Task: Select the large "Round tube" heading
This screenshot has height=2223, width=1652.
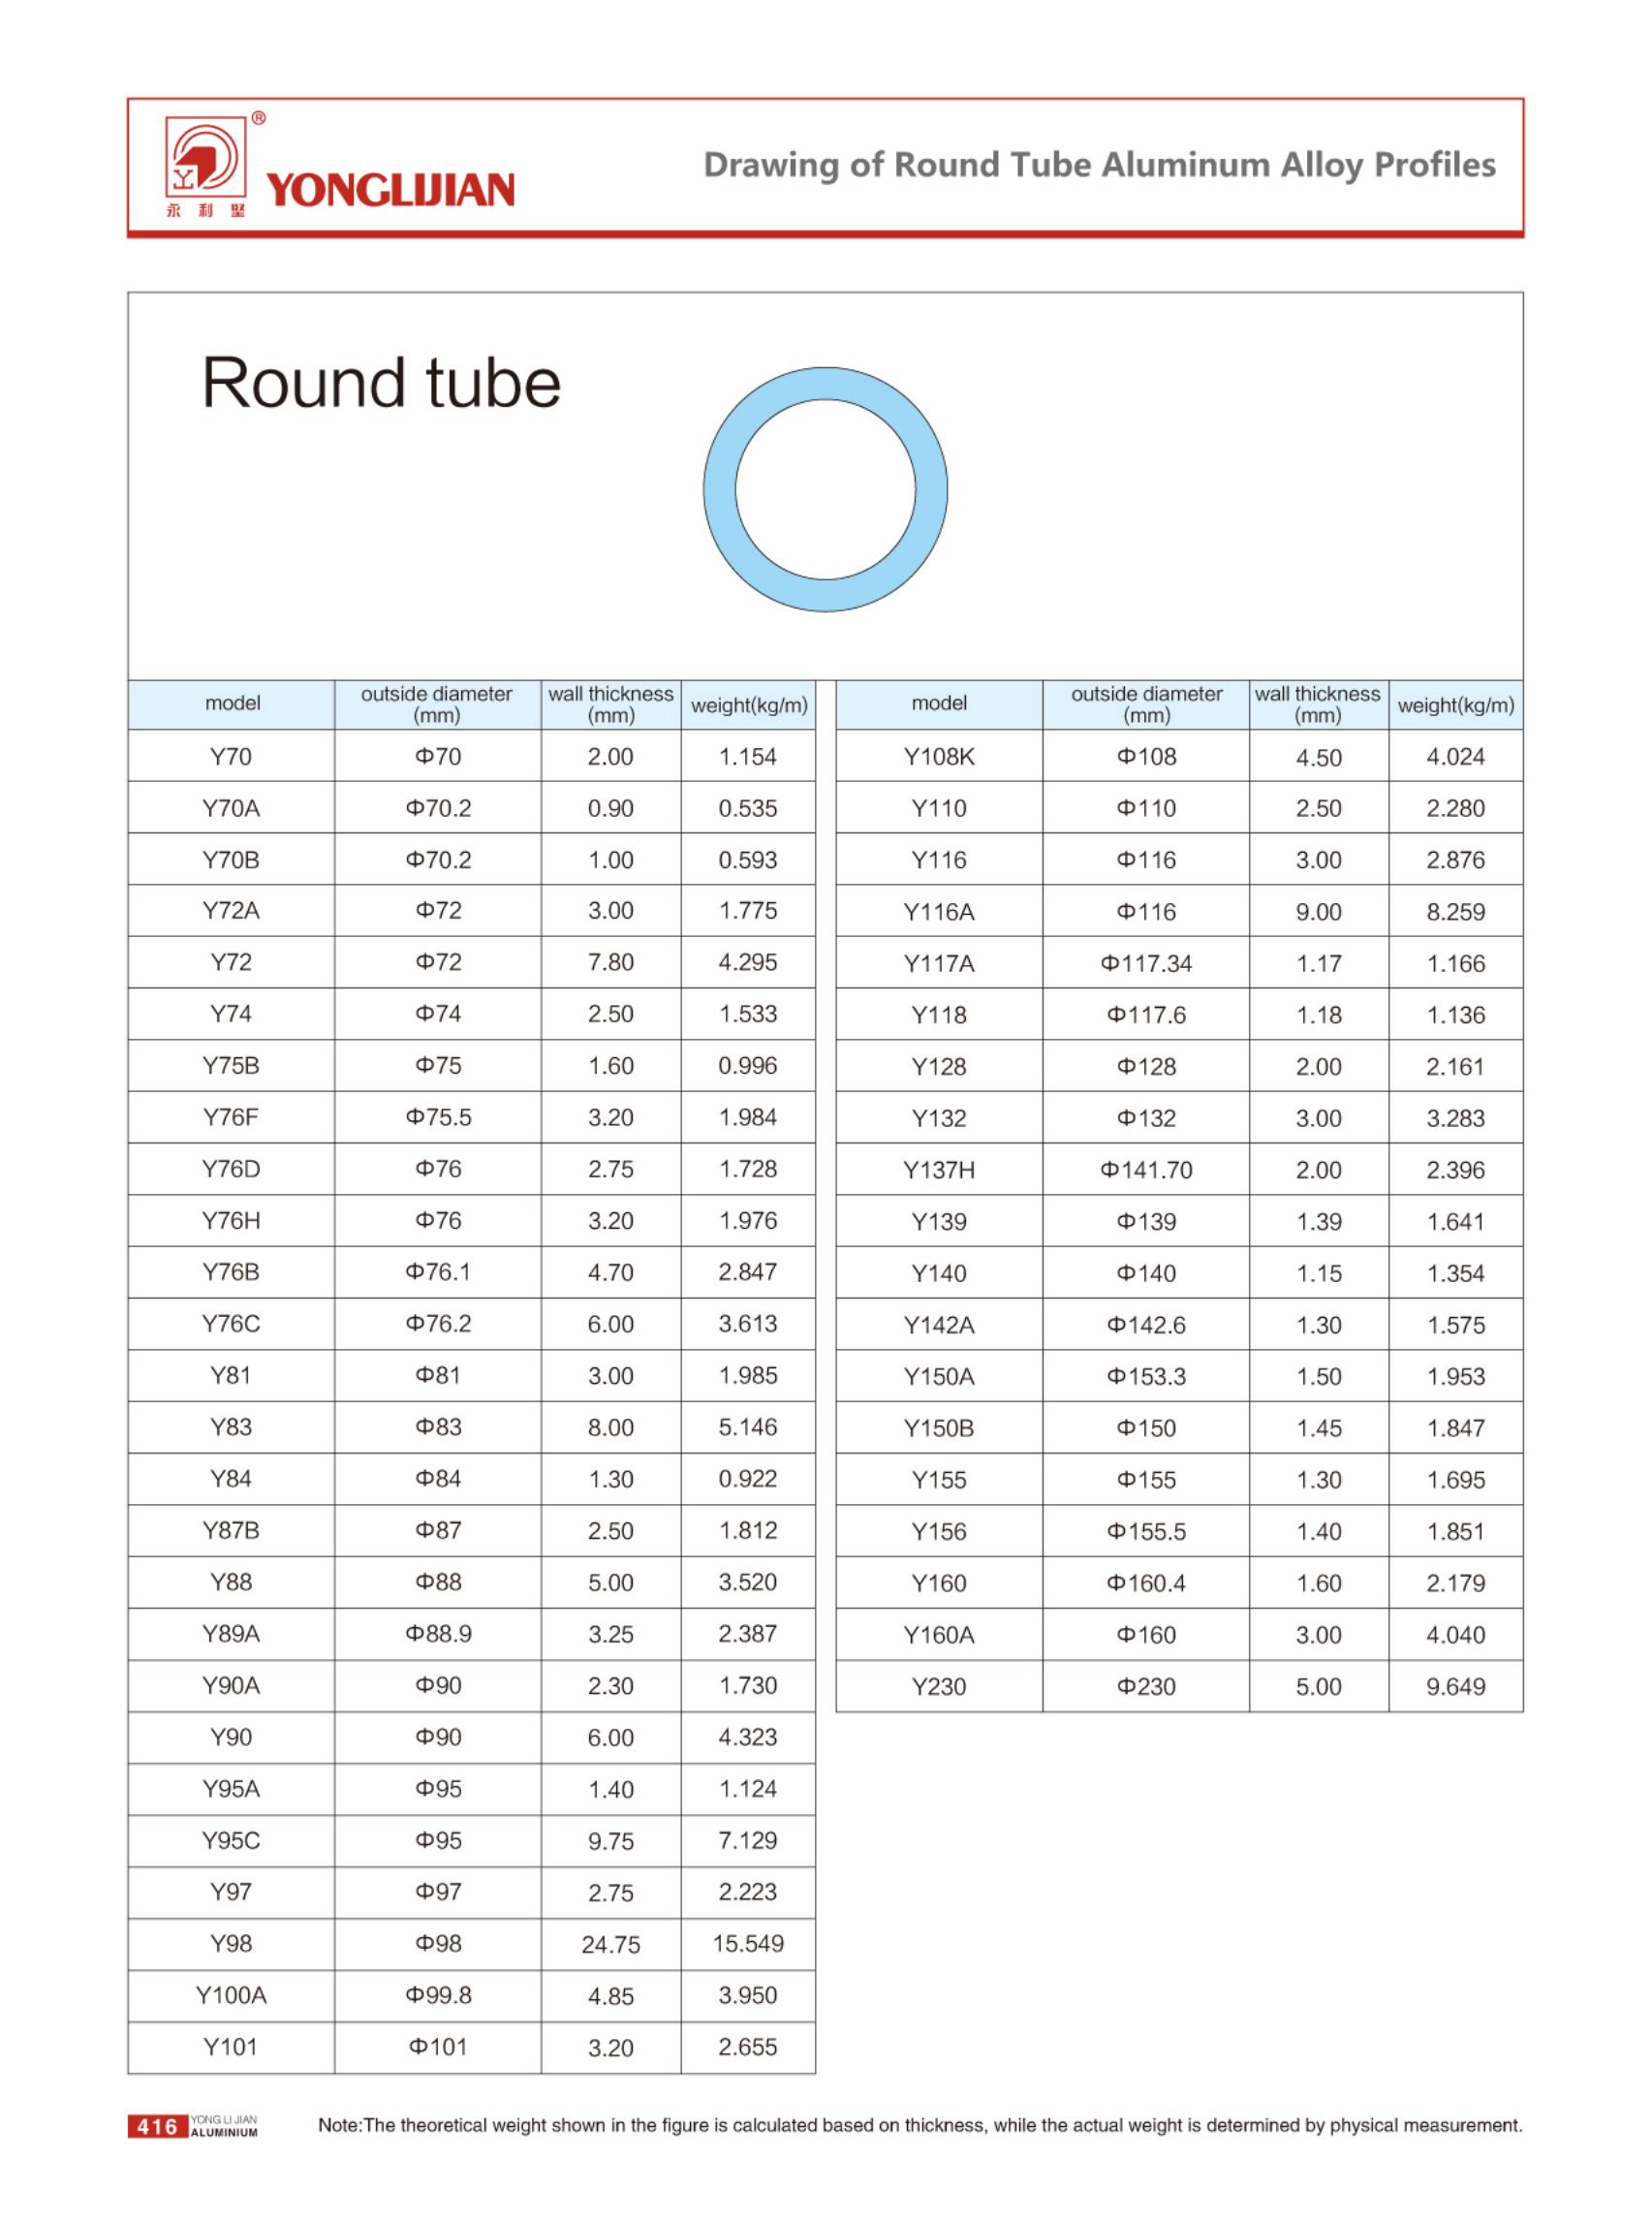Action: click(x=381, y=383)
